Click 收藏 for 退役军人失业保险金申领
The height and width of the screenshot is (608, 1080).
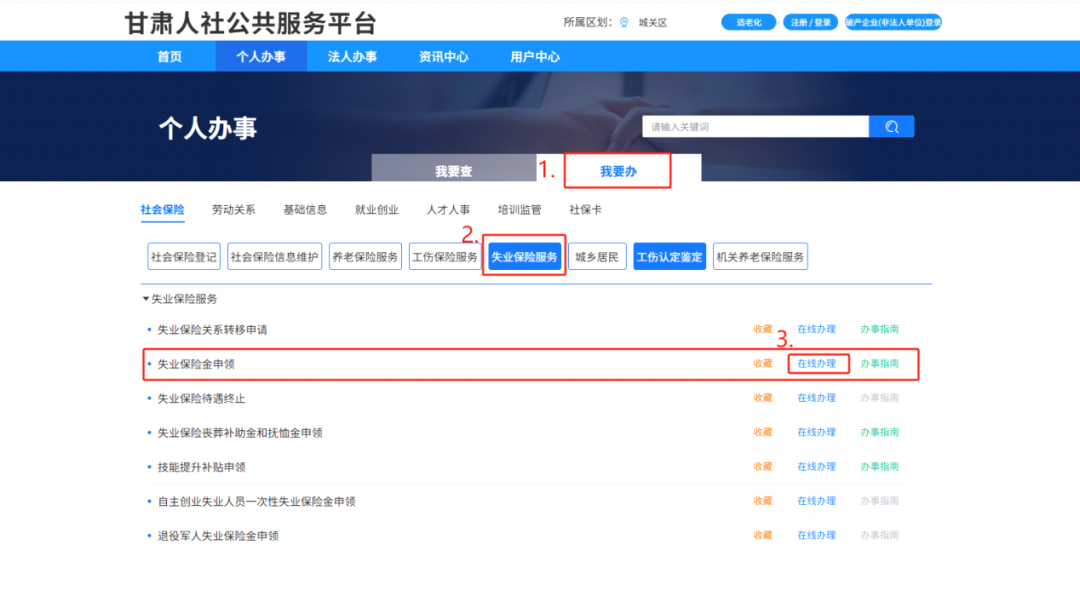click(762, 535)
